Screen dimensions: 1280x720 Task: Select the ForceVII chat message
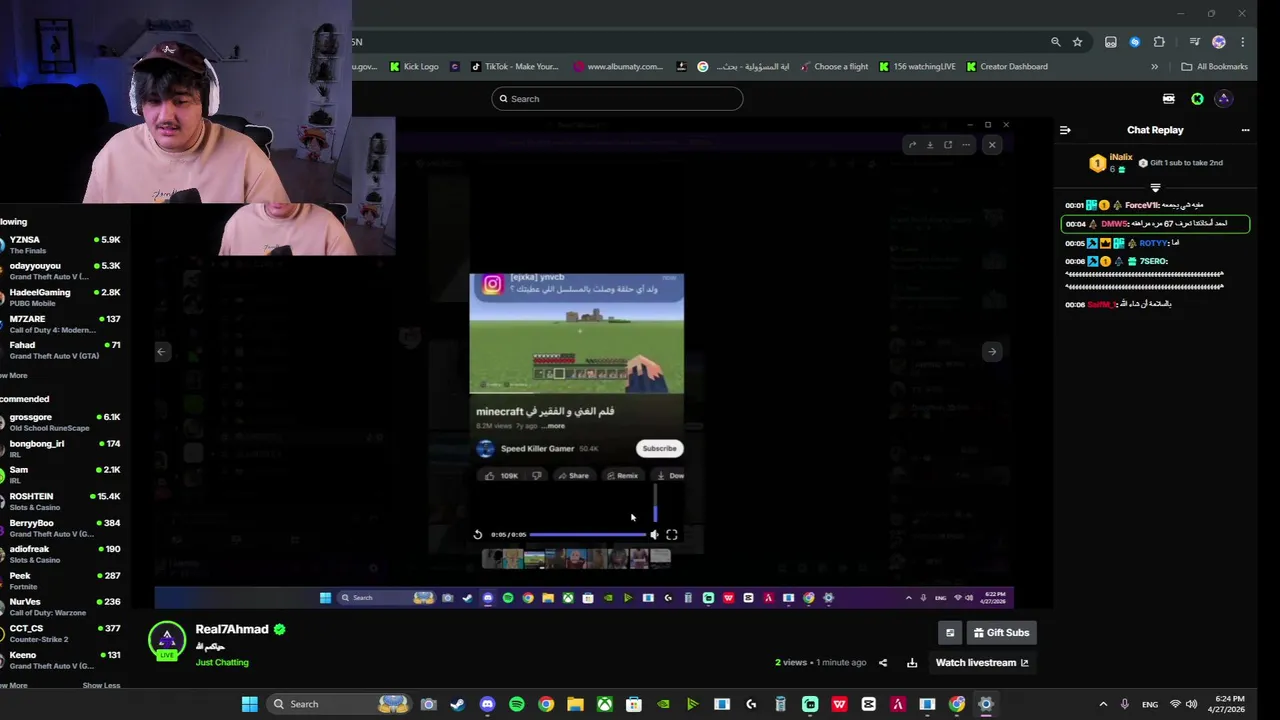[x=1155, y=205]
